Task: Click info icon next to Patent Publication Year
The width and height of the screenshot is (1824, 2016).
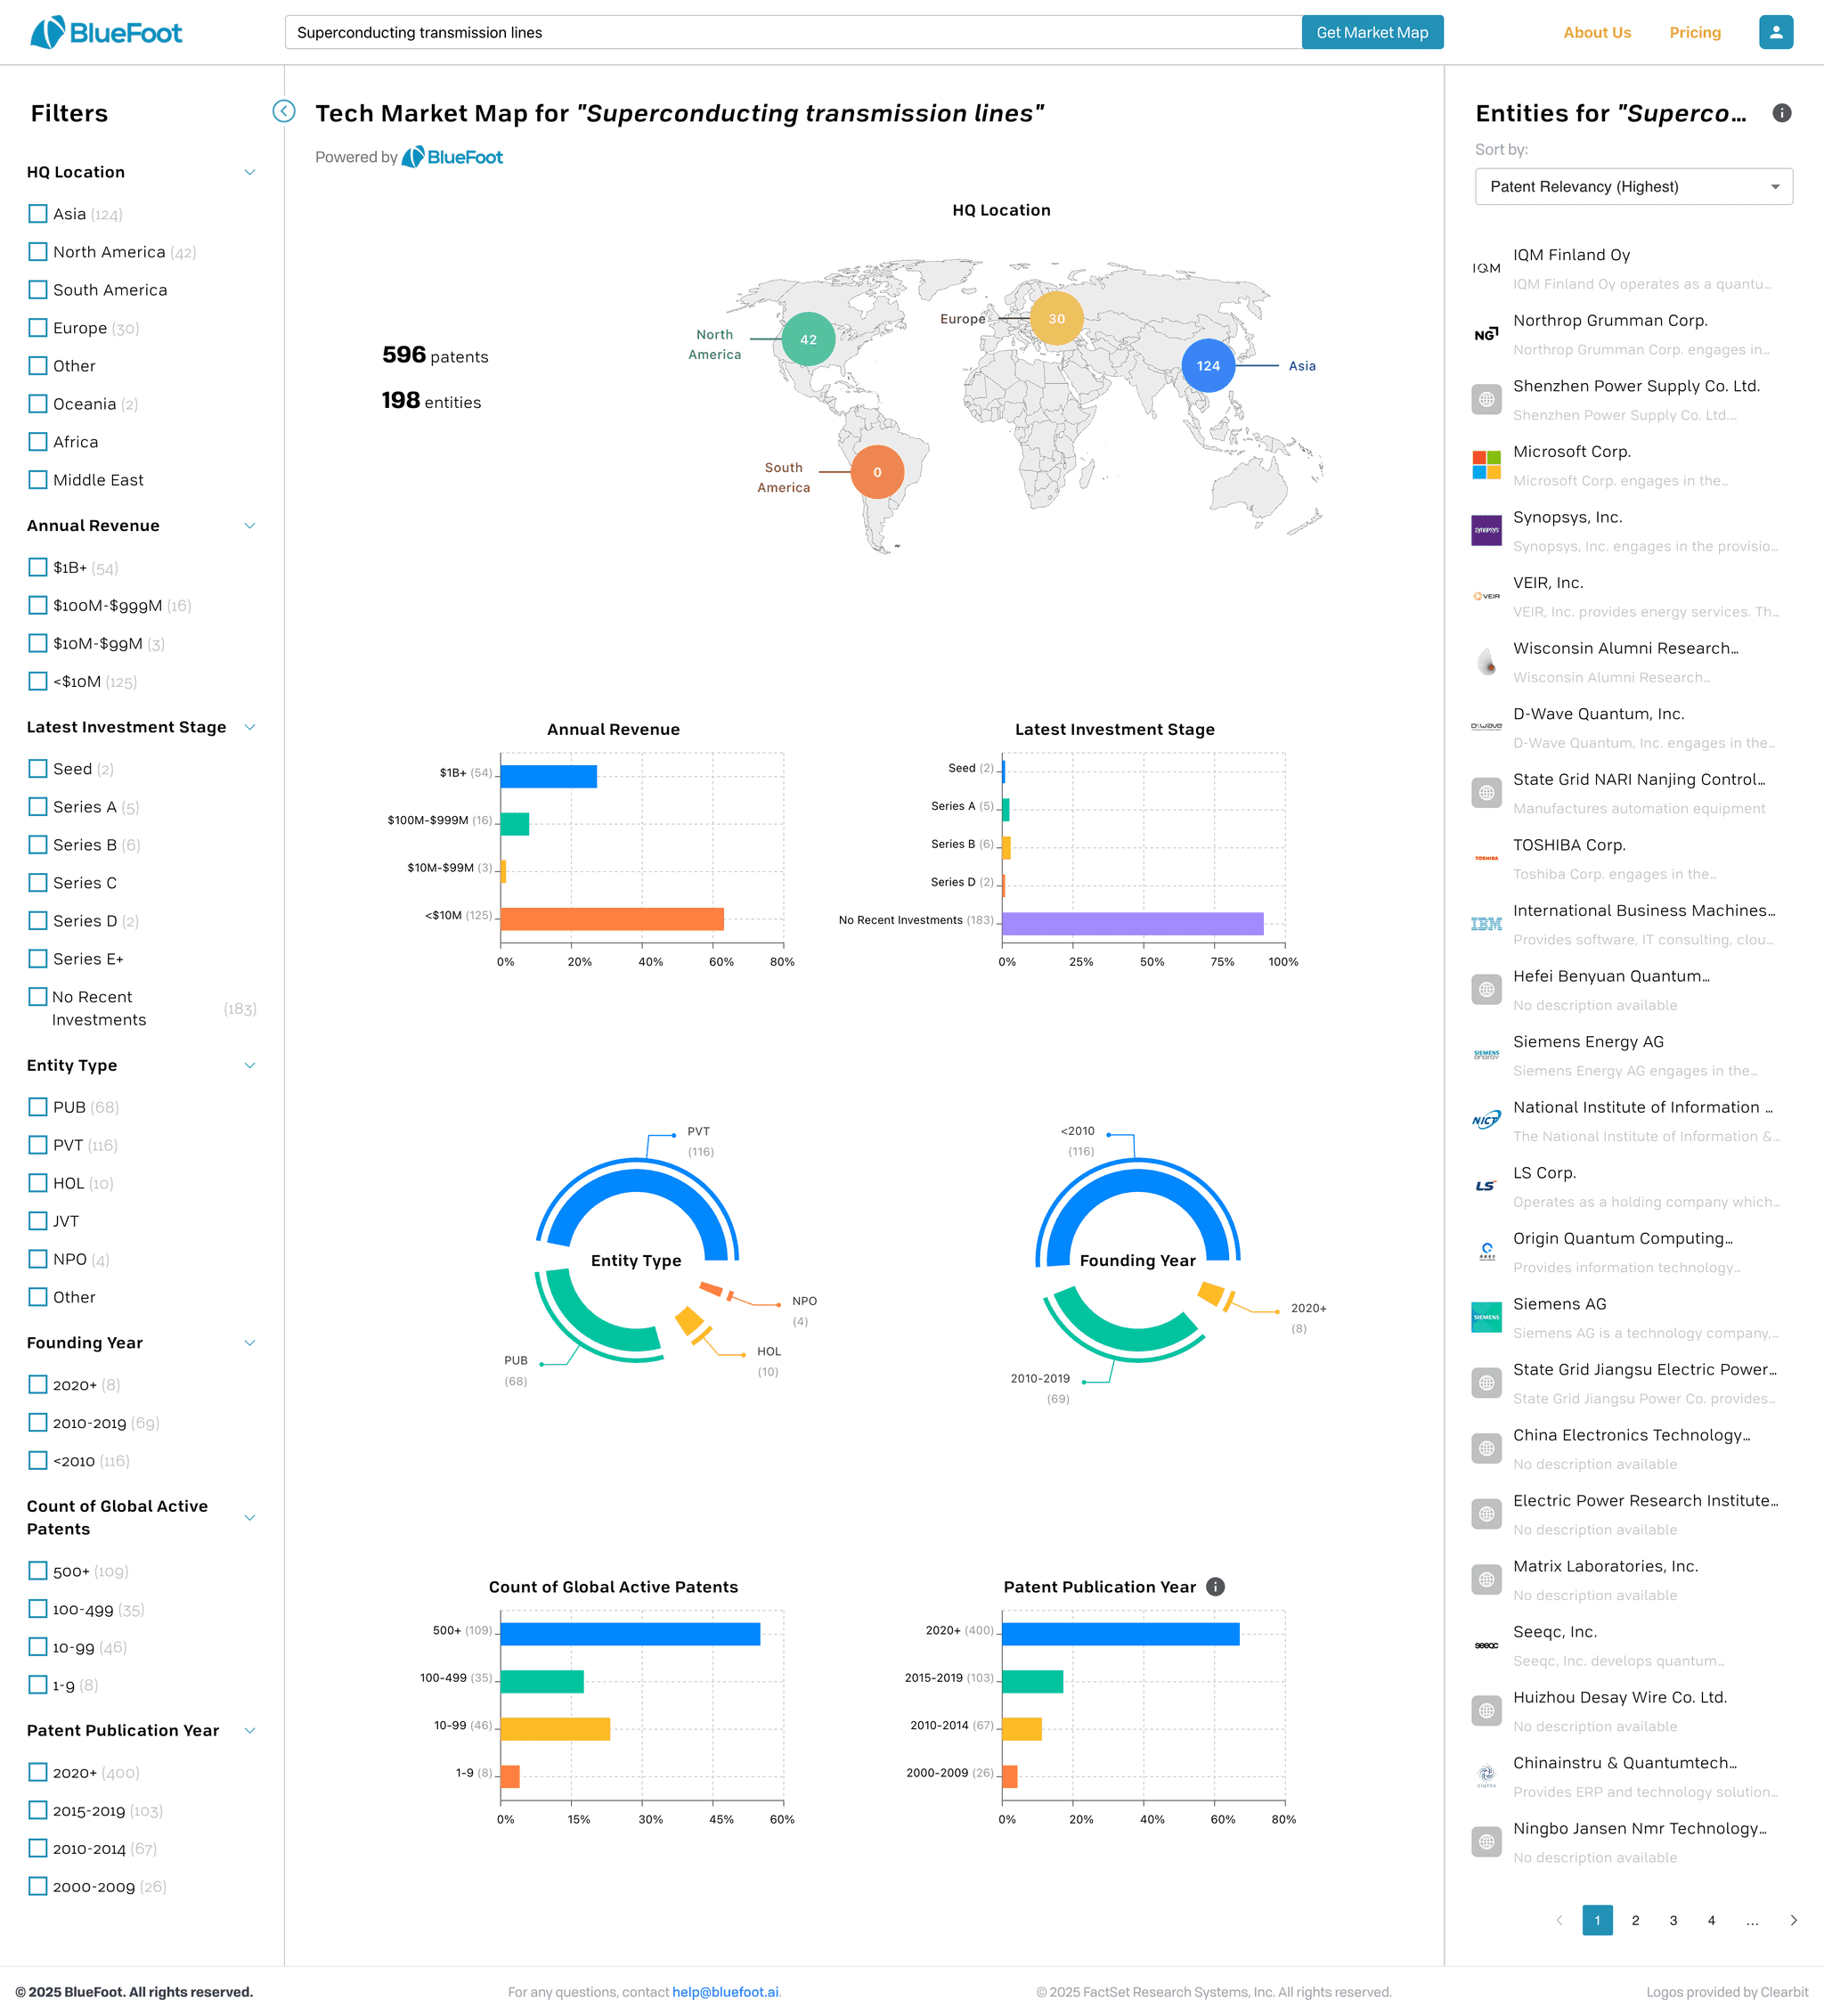Action: click(1215, 1587)
